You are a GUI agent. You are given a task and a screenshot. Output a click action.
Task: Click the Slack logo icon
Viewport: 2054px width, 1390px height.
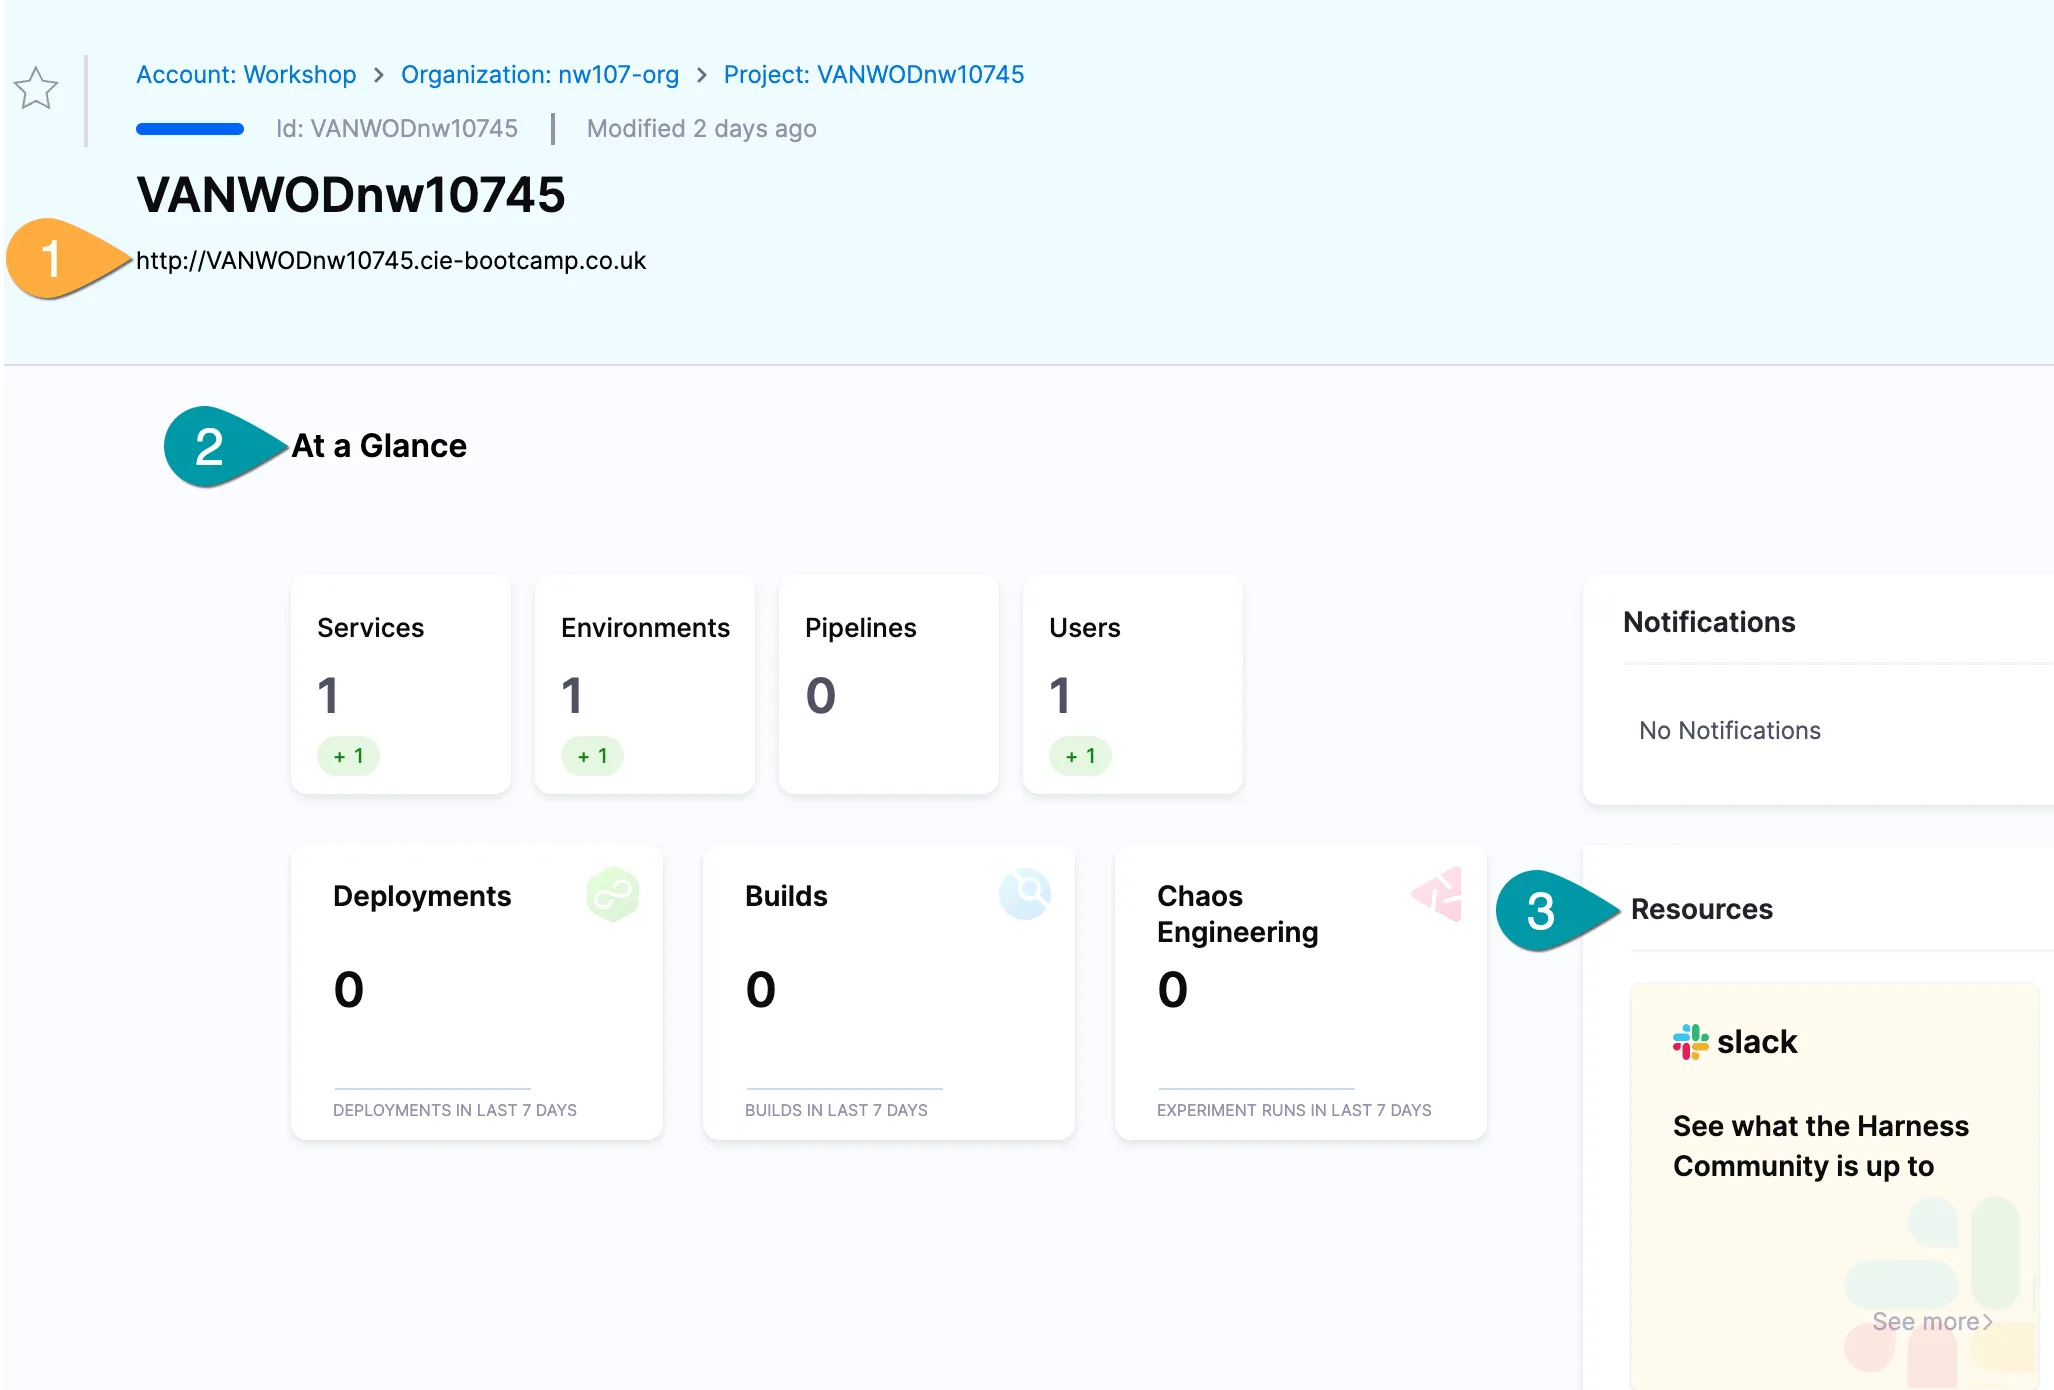click(x=1690, y=1042)
